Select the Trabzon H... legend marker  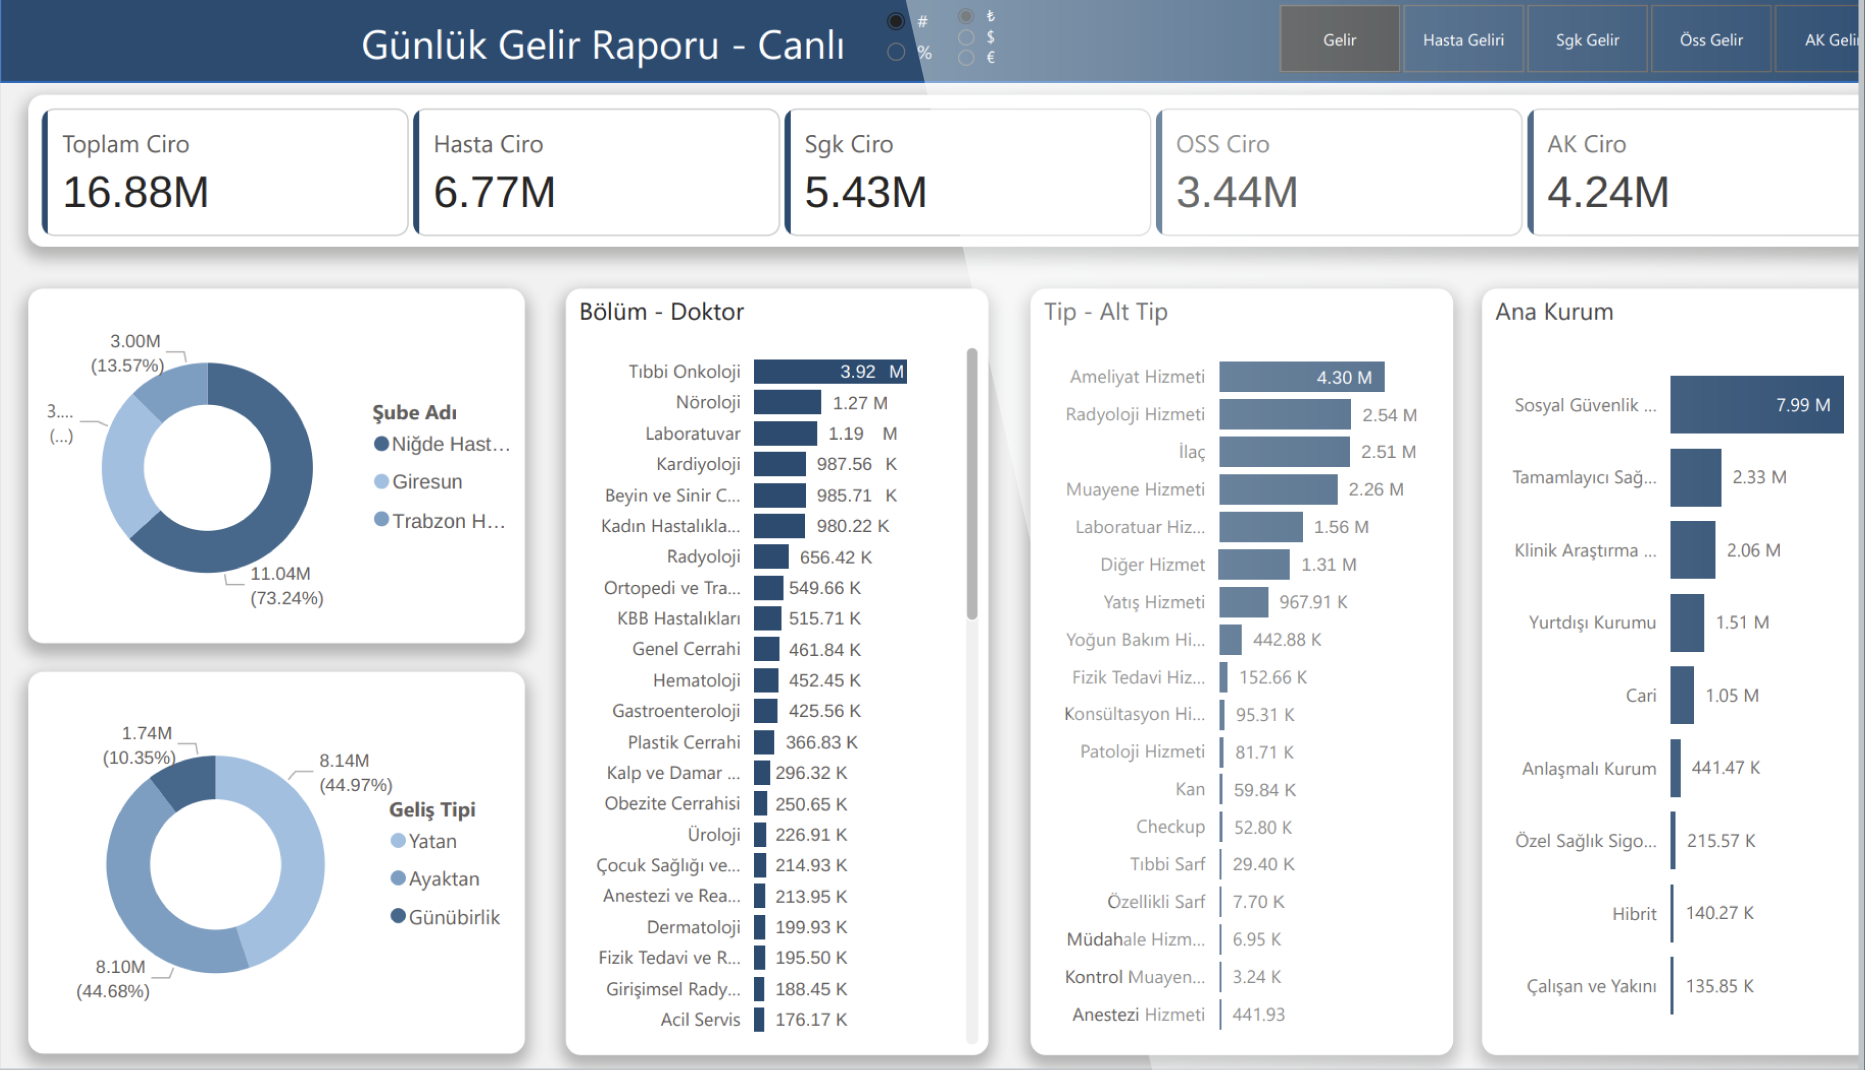pos(381,520)
